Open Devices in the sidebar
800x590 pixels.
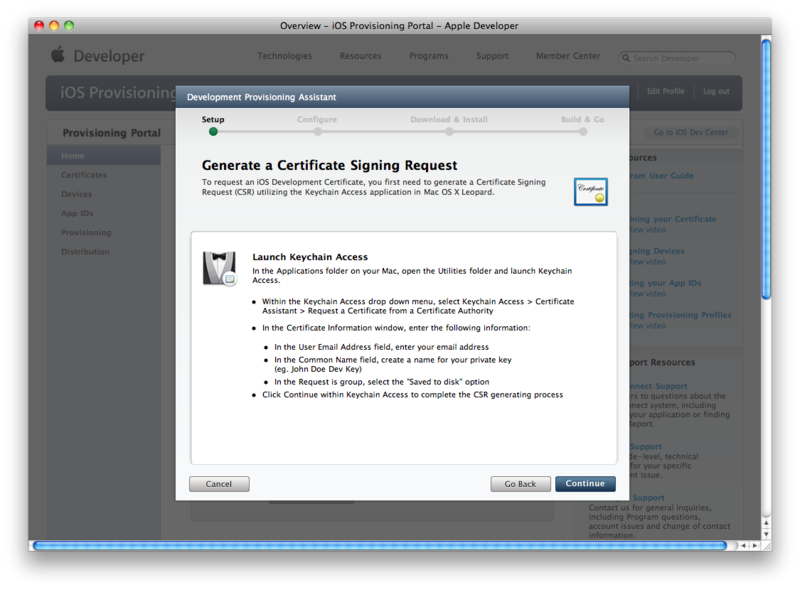[x=77, y=194]
